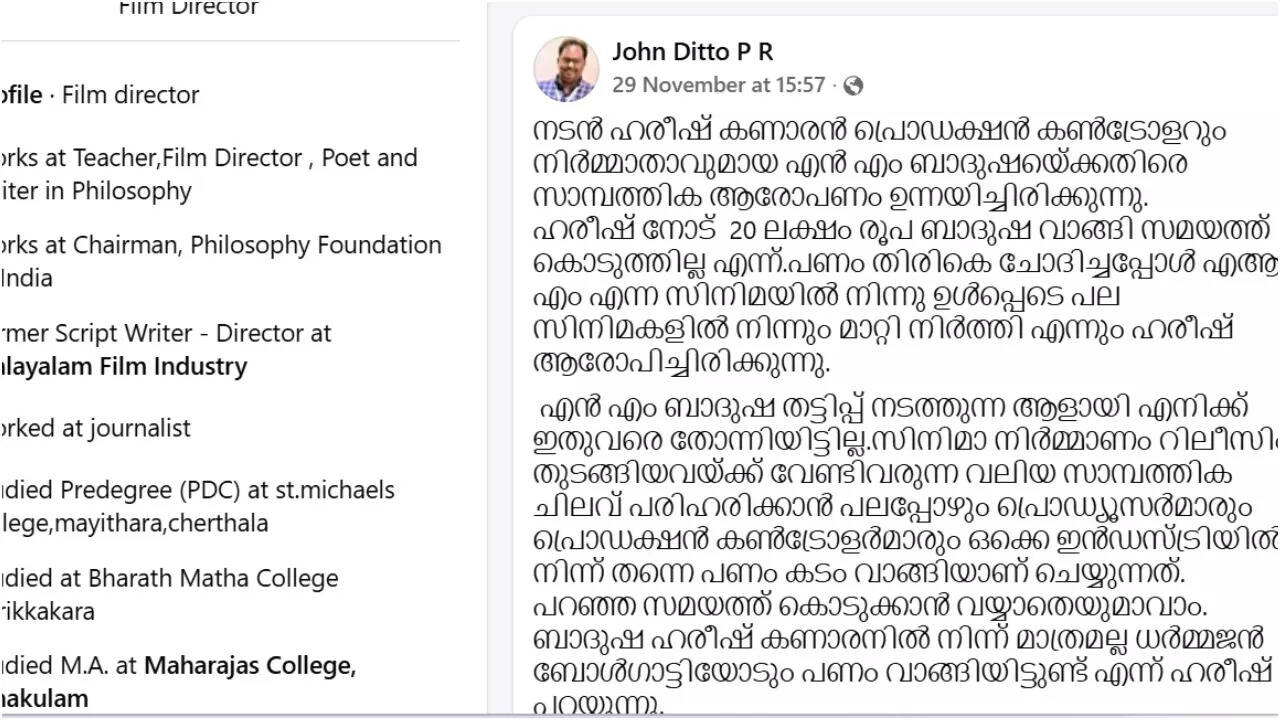Image resolution: width=1280 pixels, height=720 pixels.
Task: Click the last visible line of the post
Action: pos(598,706)
